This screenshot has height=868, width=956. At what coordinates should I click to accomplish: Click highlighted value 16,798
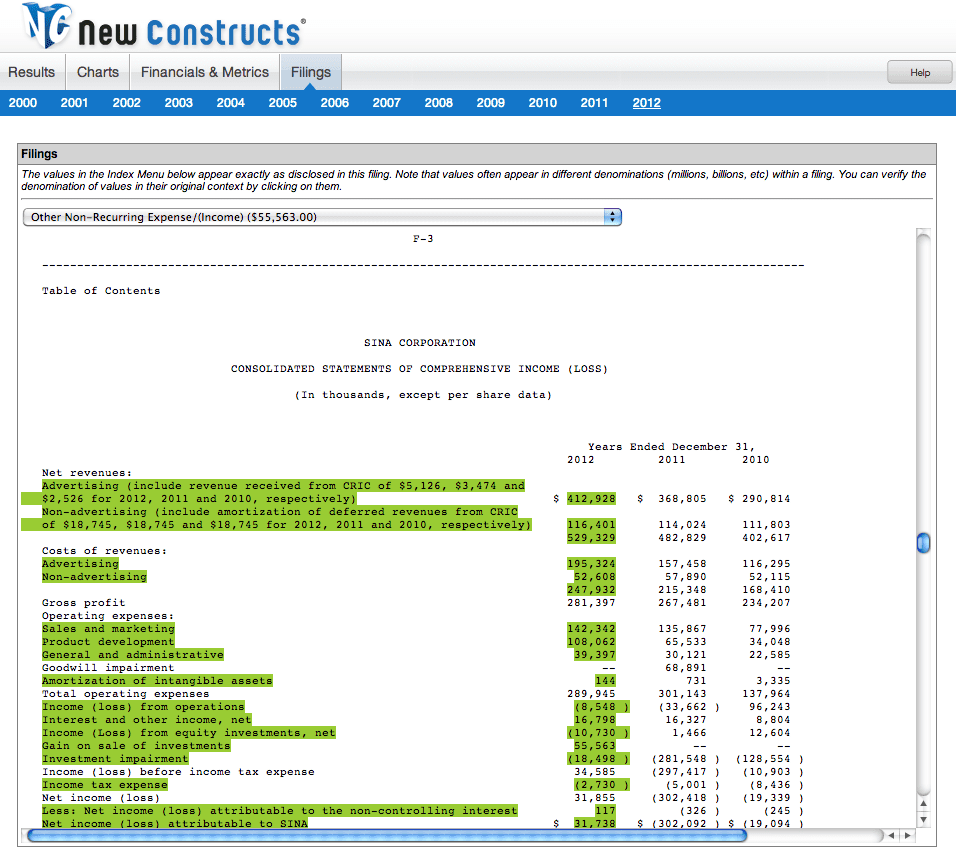click(594, 720)
